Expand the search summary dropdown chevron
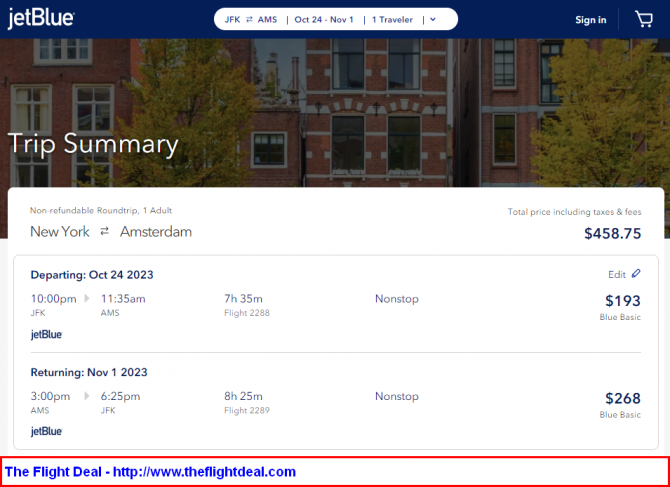This screenshot has width=670, height=487. (433, 20)
